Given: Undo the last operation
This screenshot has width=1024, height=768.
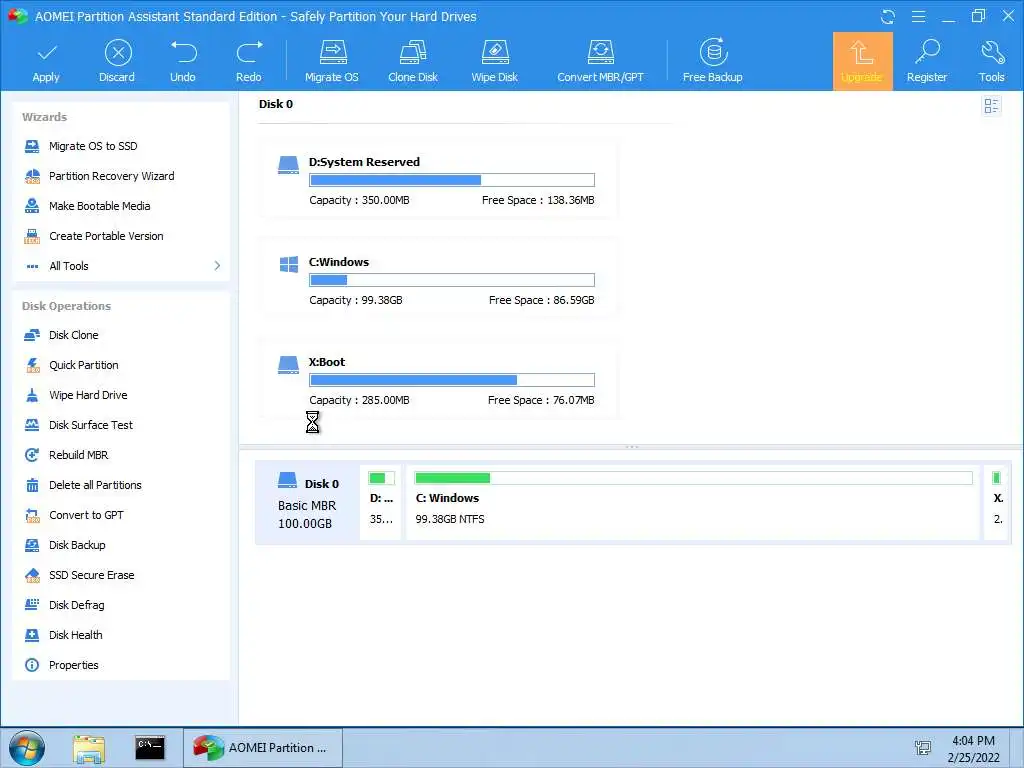Looking at the screenshot, I should 183,63.
